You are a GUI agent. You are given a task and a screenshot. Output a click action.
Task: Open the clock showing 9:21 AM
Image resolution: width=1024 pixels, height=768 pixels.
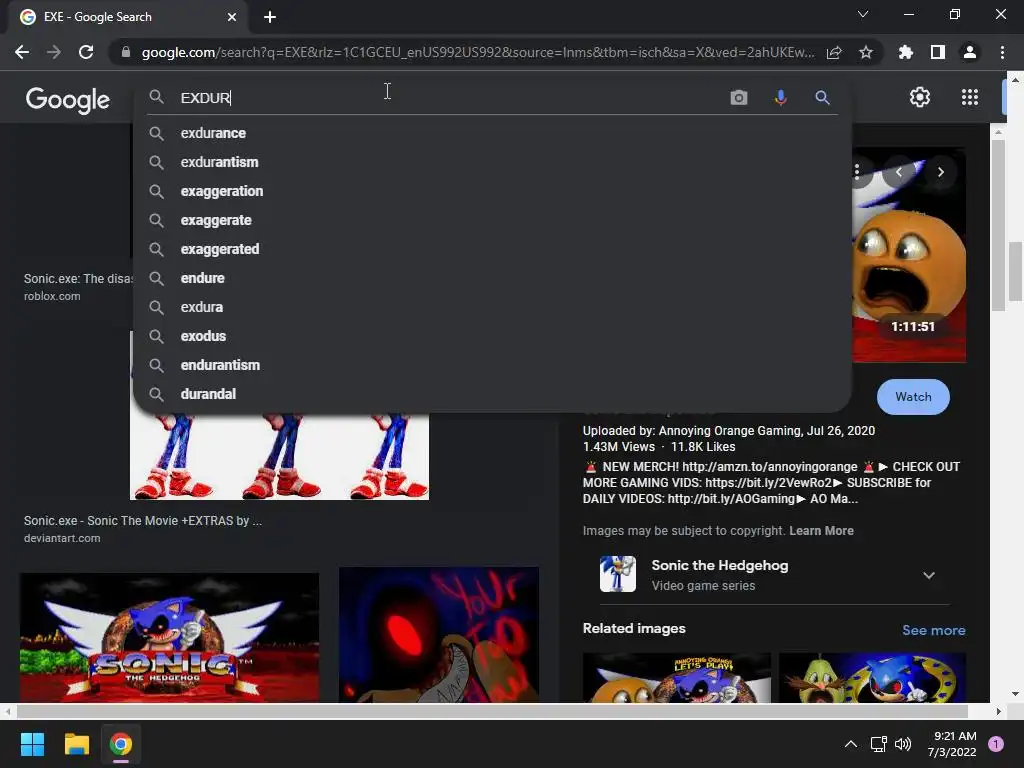click(x=954, y=744)
